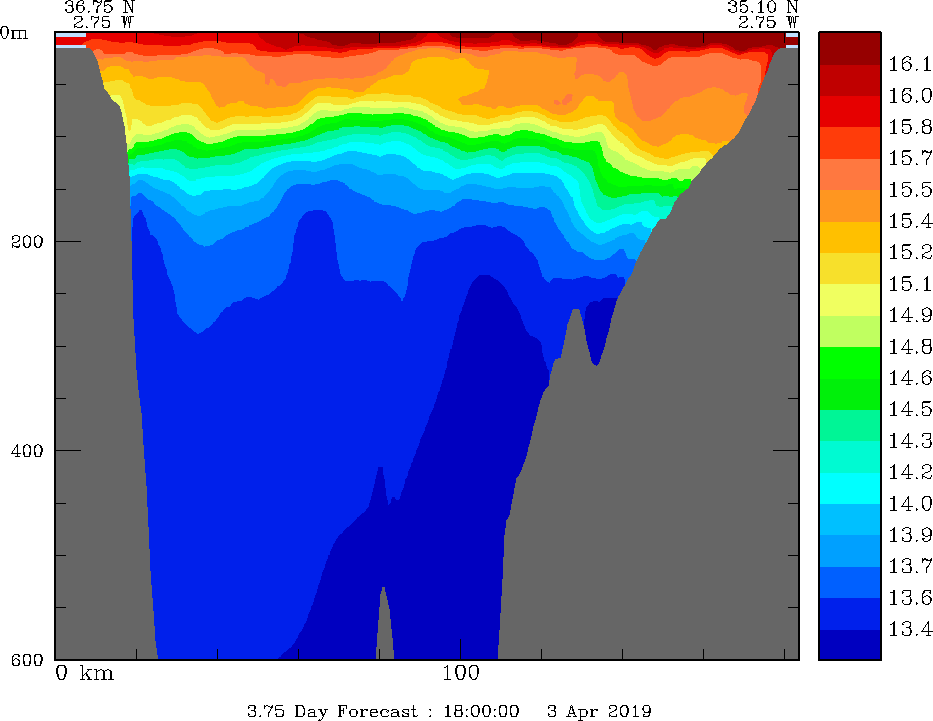933x721 pixels.
Task: Click the 14.9 colorbar value
Action: [x=910, y=315]
